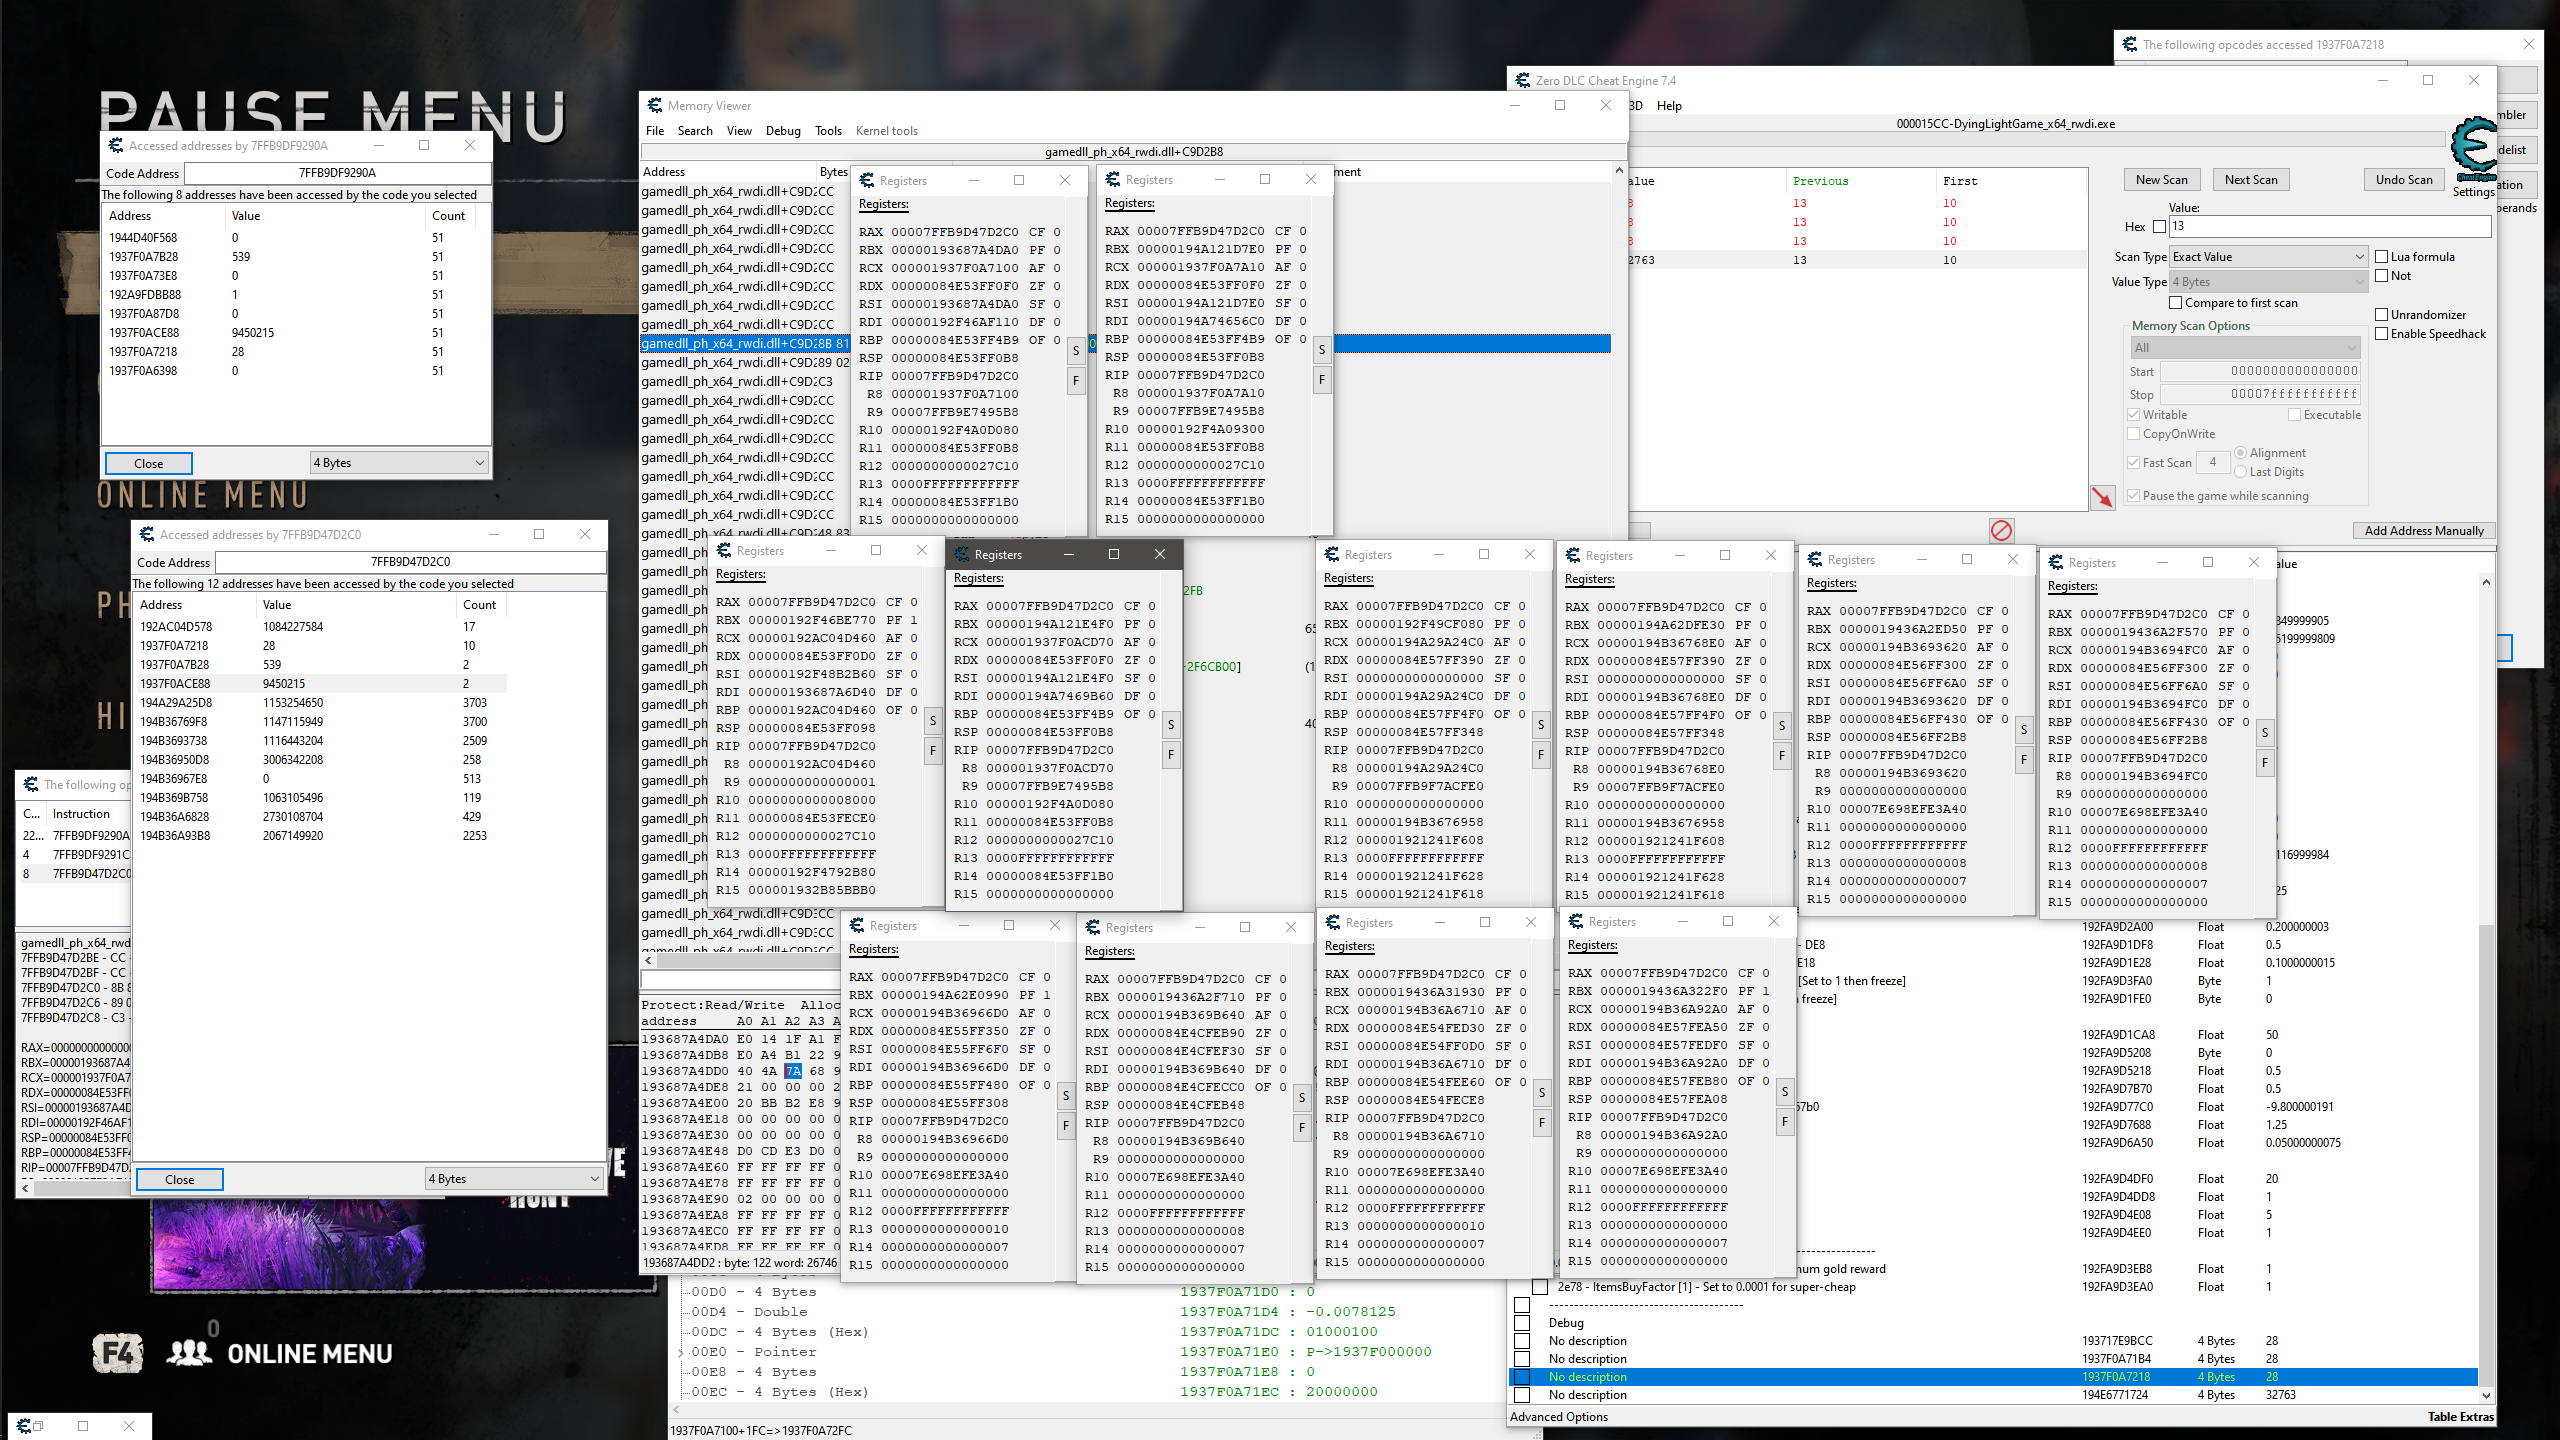Click F in Registers window with RBX 00000194A121D7E0
2560x1440 pixels.
click(x=1322, y=380)
